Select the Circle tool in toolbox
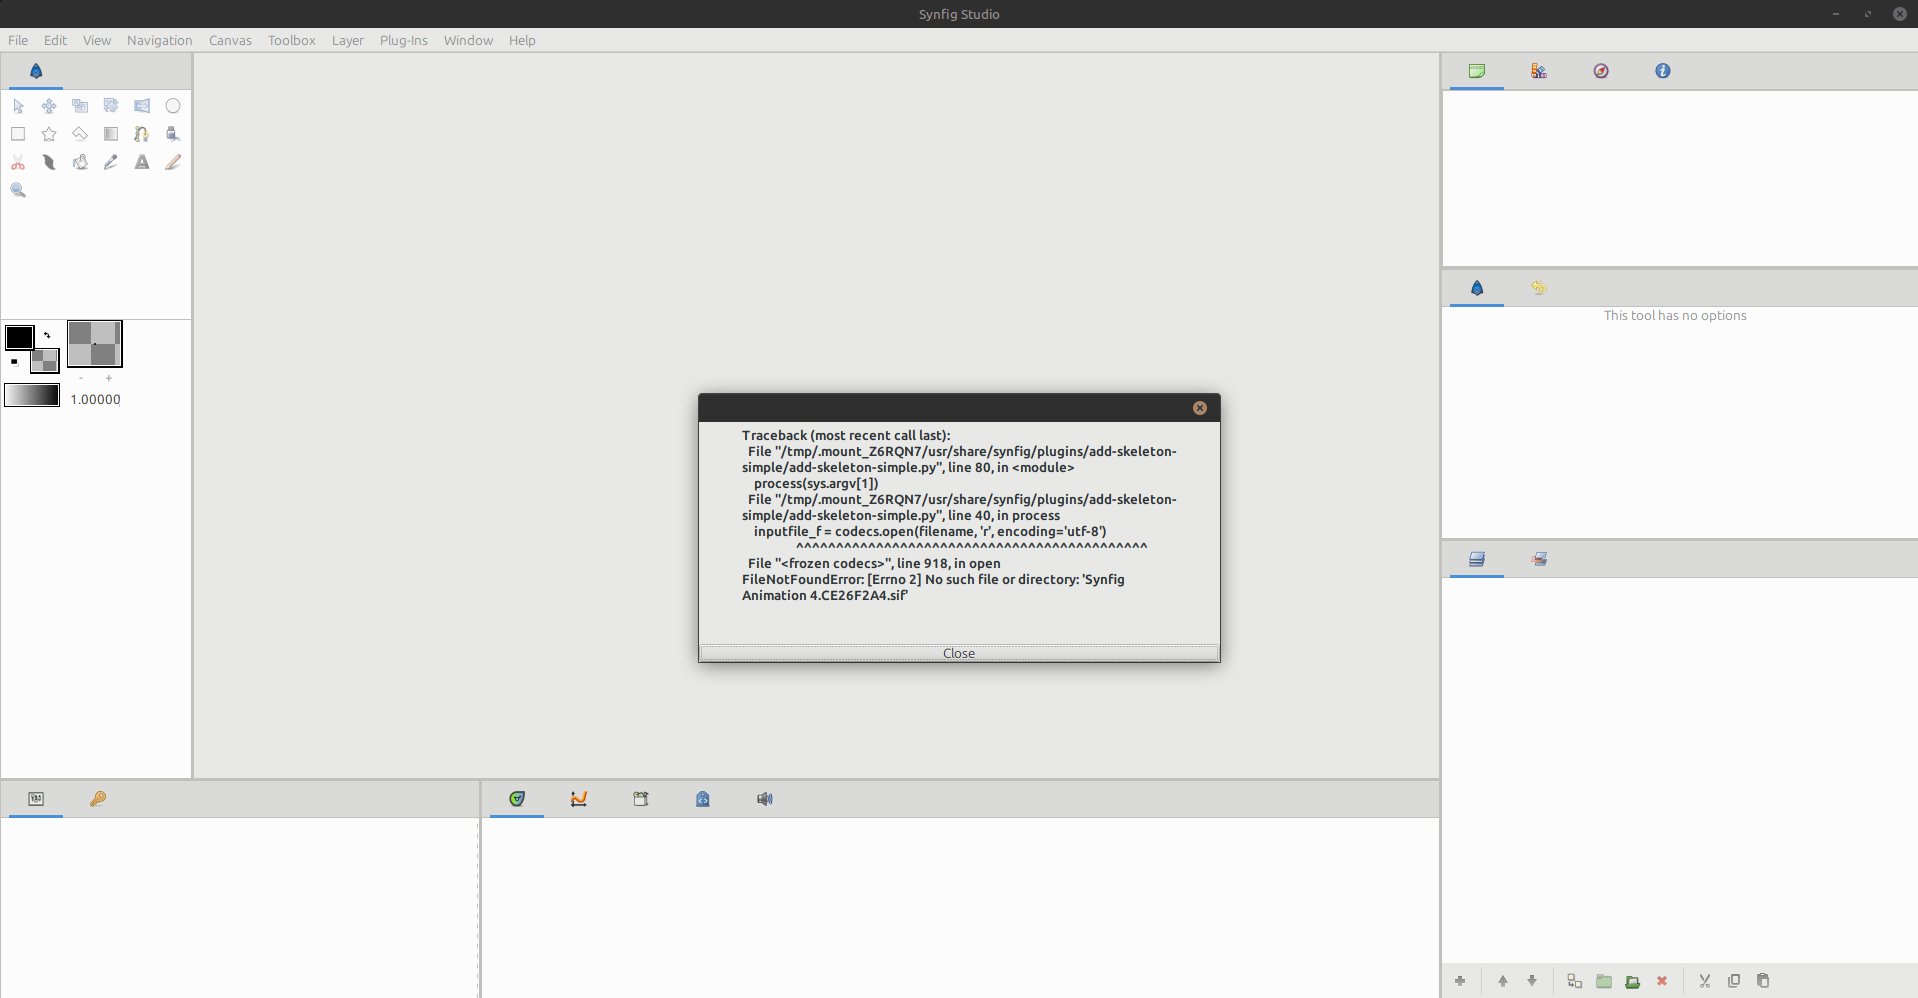This screenshot has height=998, width=1918. click(x=173, y=106)
